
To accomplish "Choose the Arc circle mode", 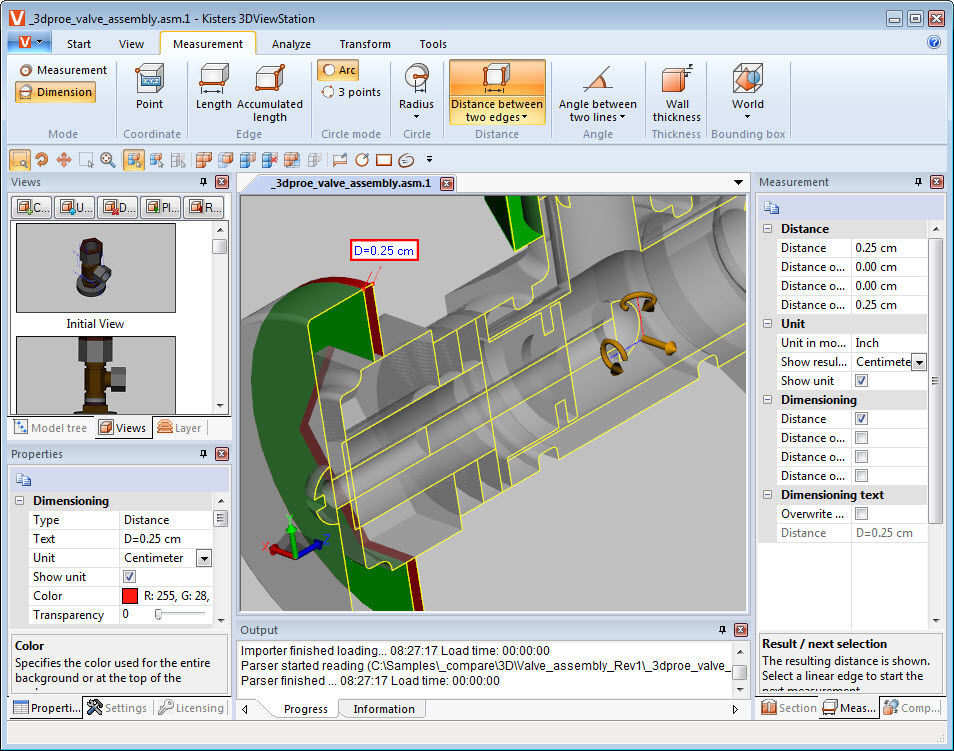I will click(339, 70).
